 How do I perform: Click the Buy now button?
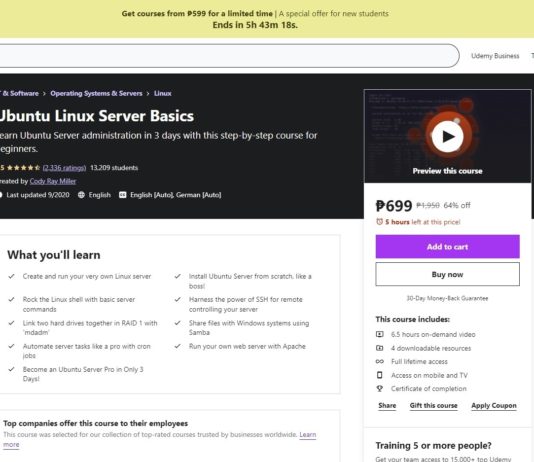coord(447,274)
